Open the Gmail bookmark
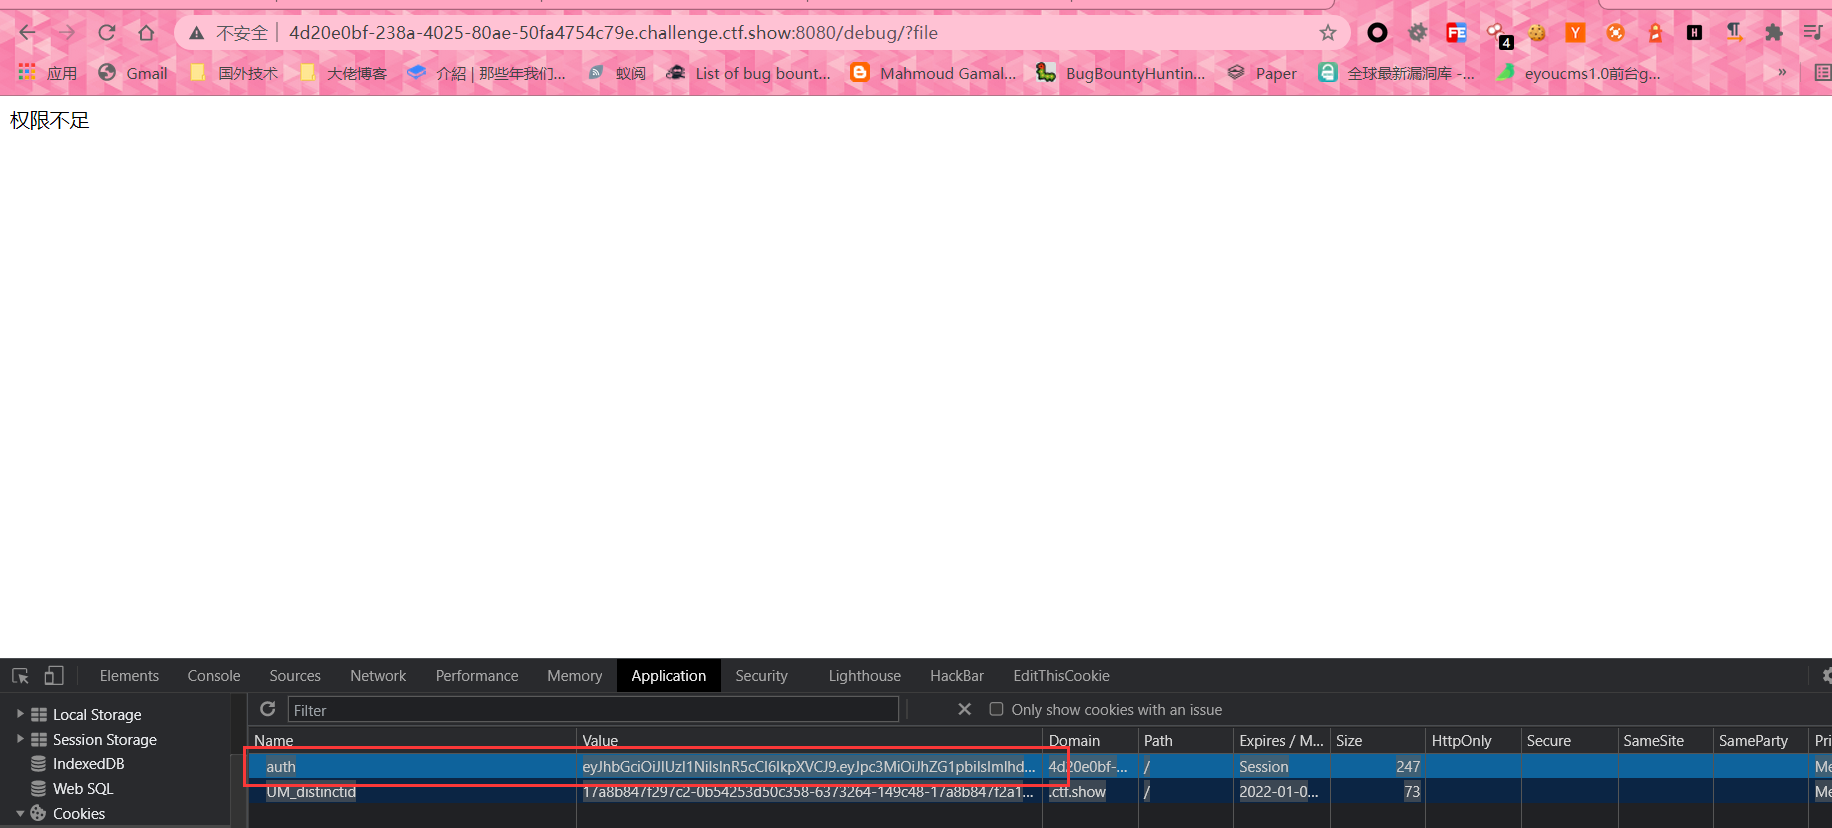Viewport: 1832px width, 828px height. click(133, 73)
